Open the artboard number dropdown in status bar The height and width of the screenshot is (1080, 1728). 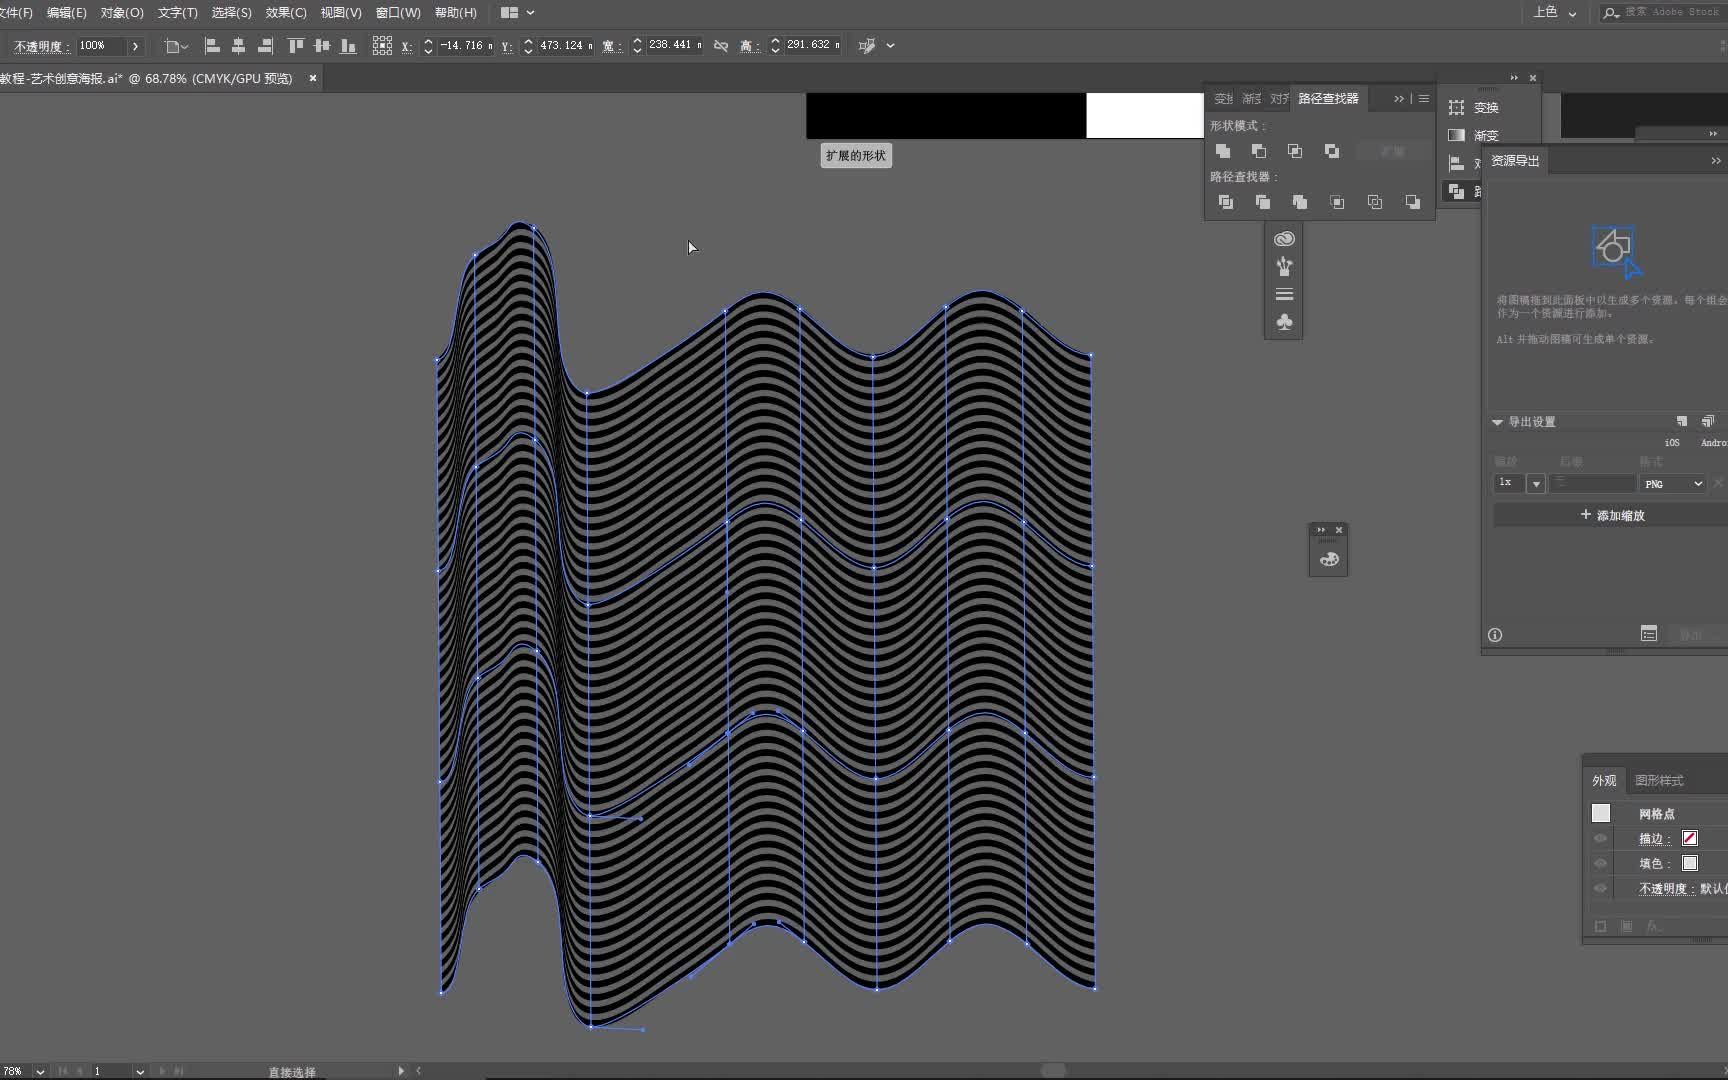coord(140,1071)
